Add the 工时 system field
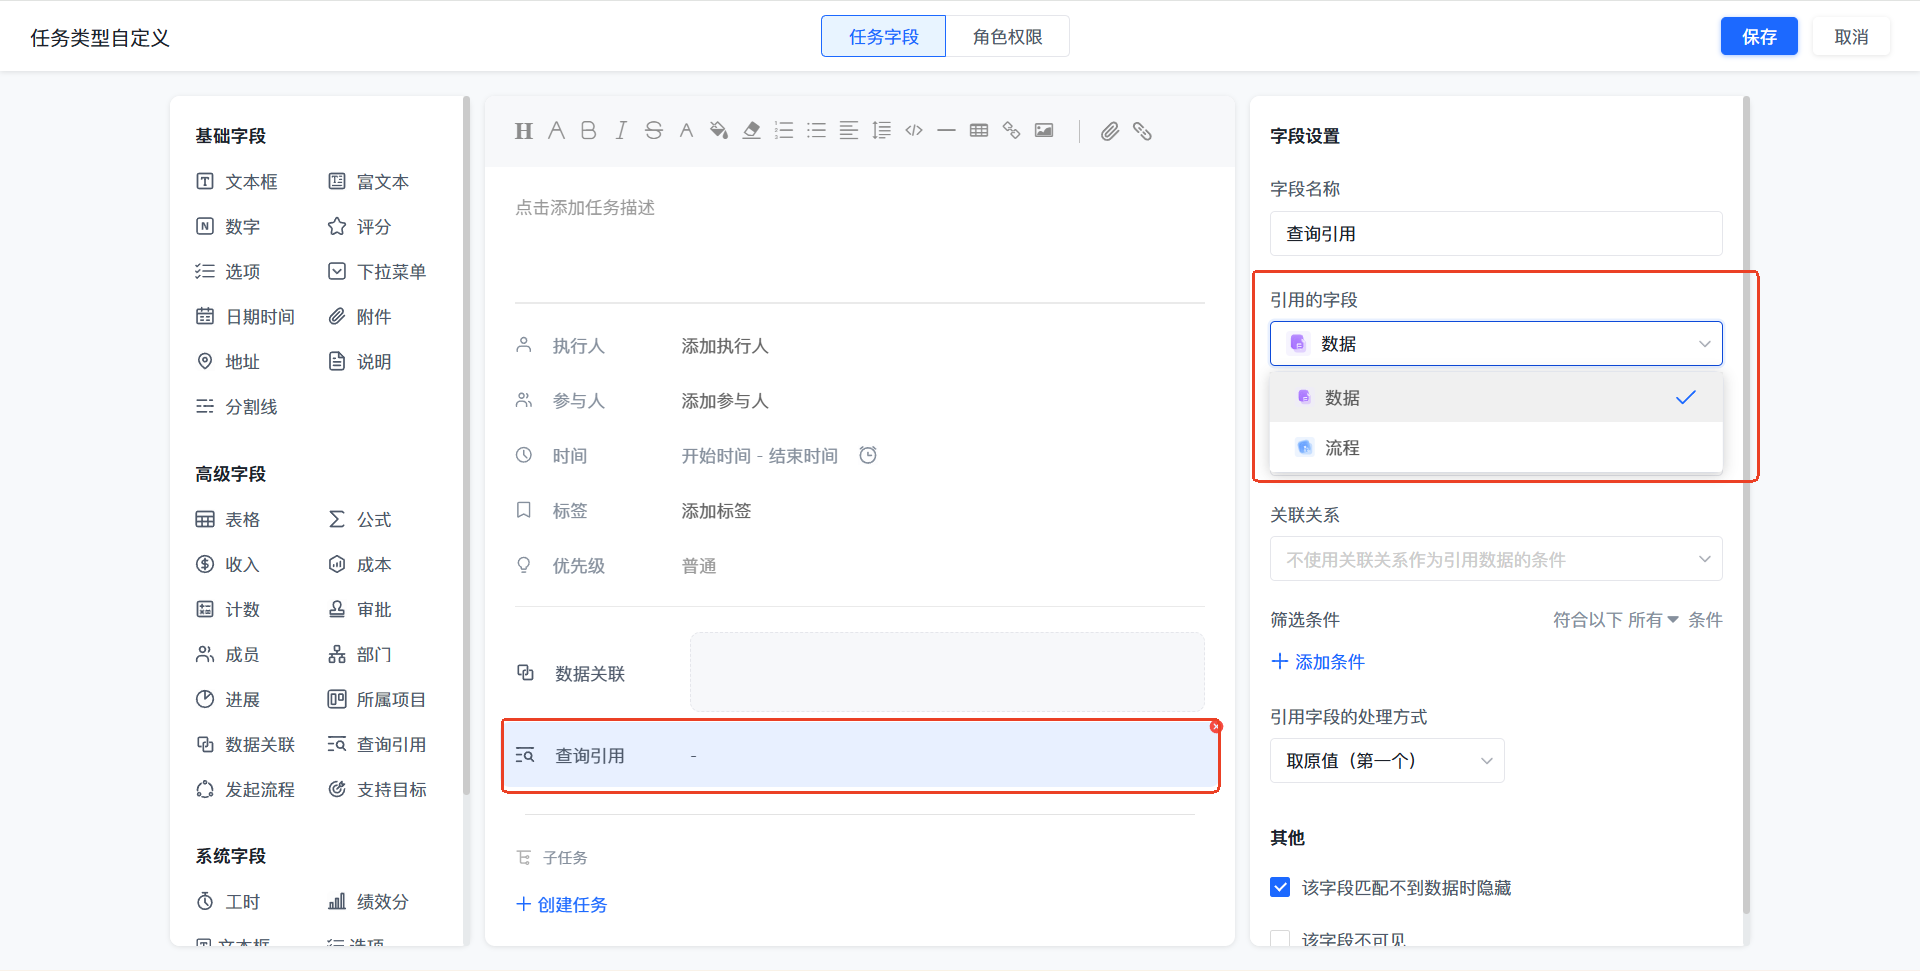The image size is (1920, 971). point(228,902)
